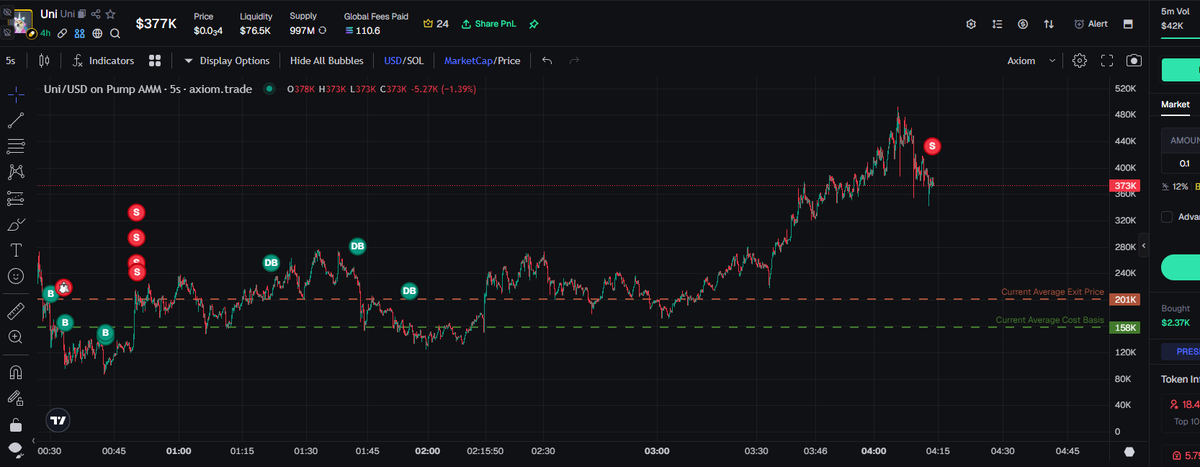Go to date icon on time axis

click(1129, 451)
